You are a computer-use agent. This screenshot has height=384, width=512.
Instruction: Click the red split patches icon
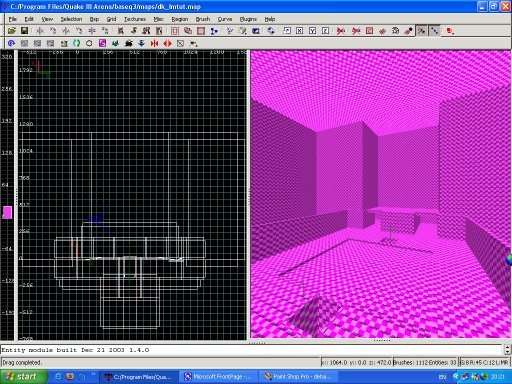(x=167, y=43)
